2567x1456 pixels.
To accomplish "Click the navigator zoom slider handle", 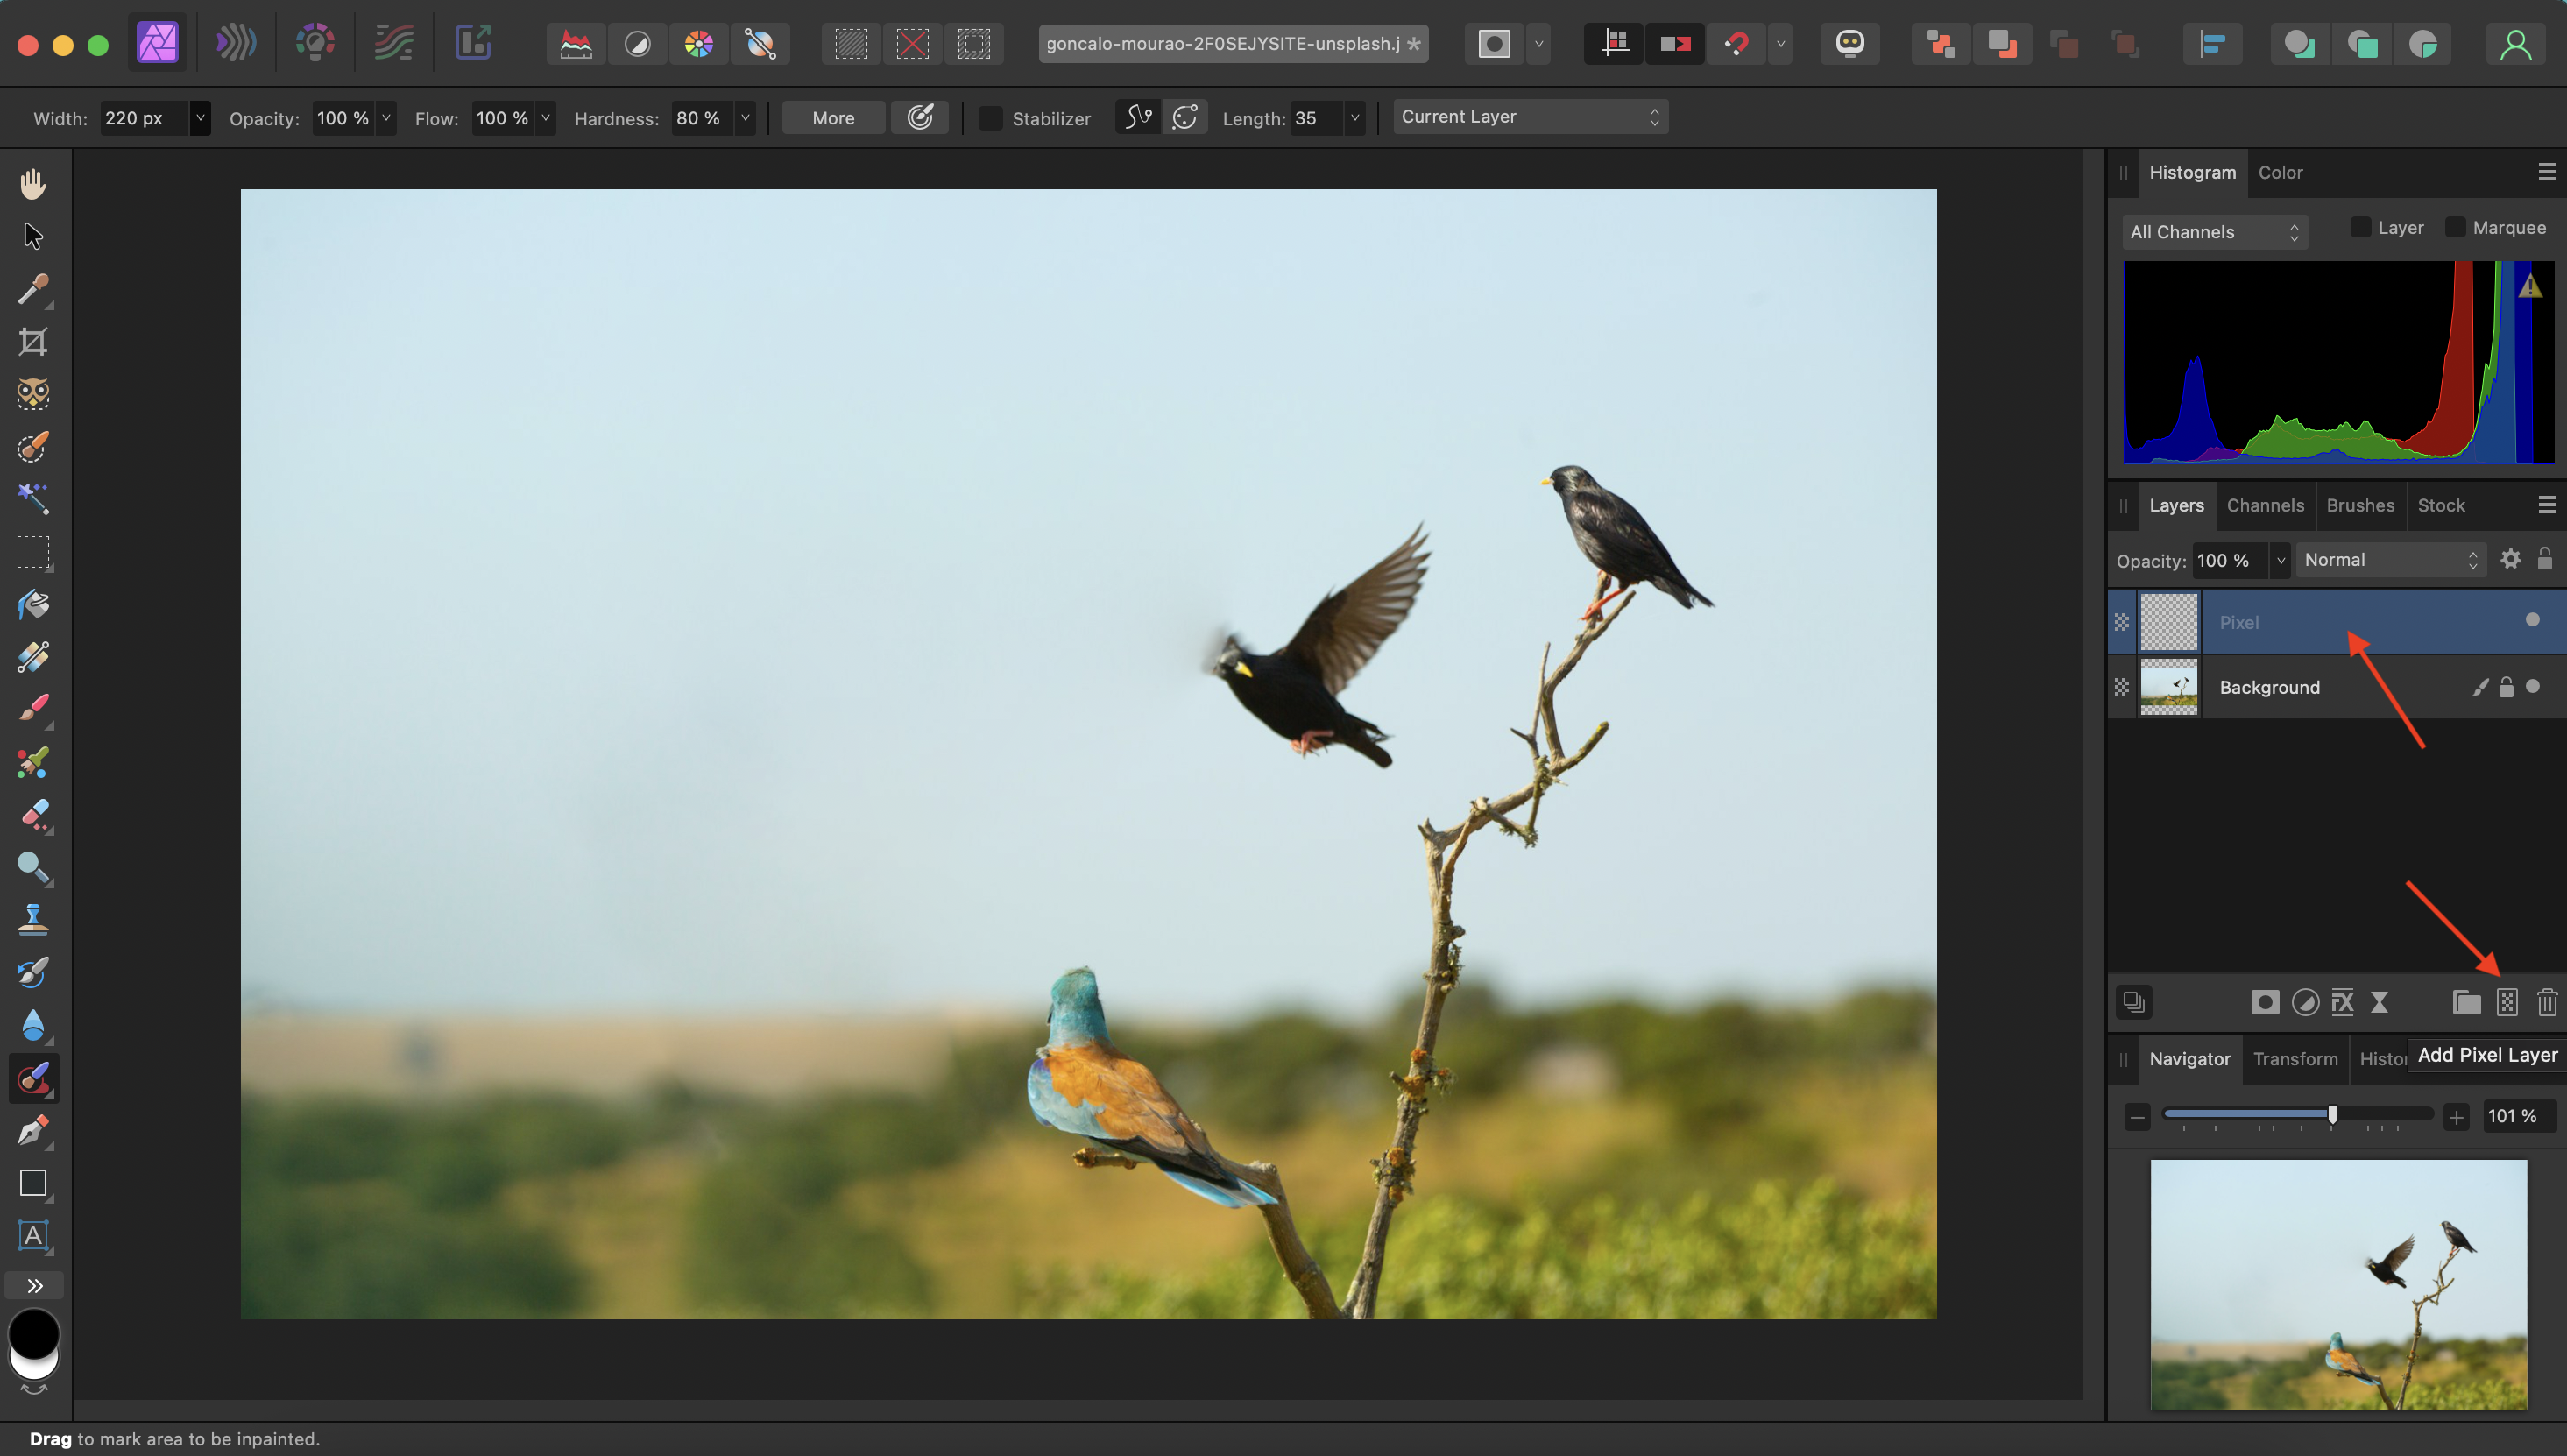I will pos(2332,1115).
